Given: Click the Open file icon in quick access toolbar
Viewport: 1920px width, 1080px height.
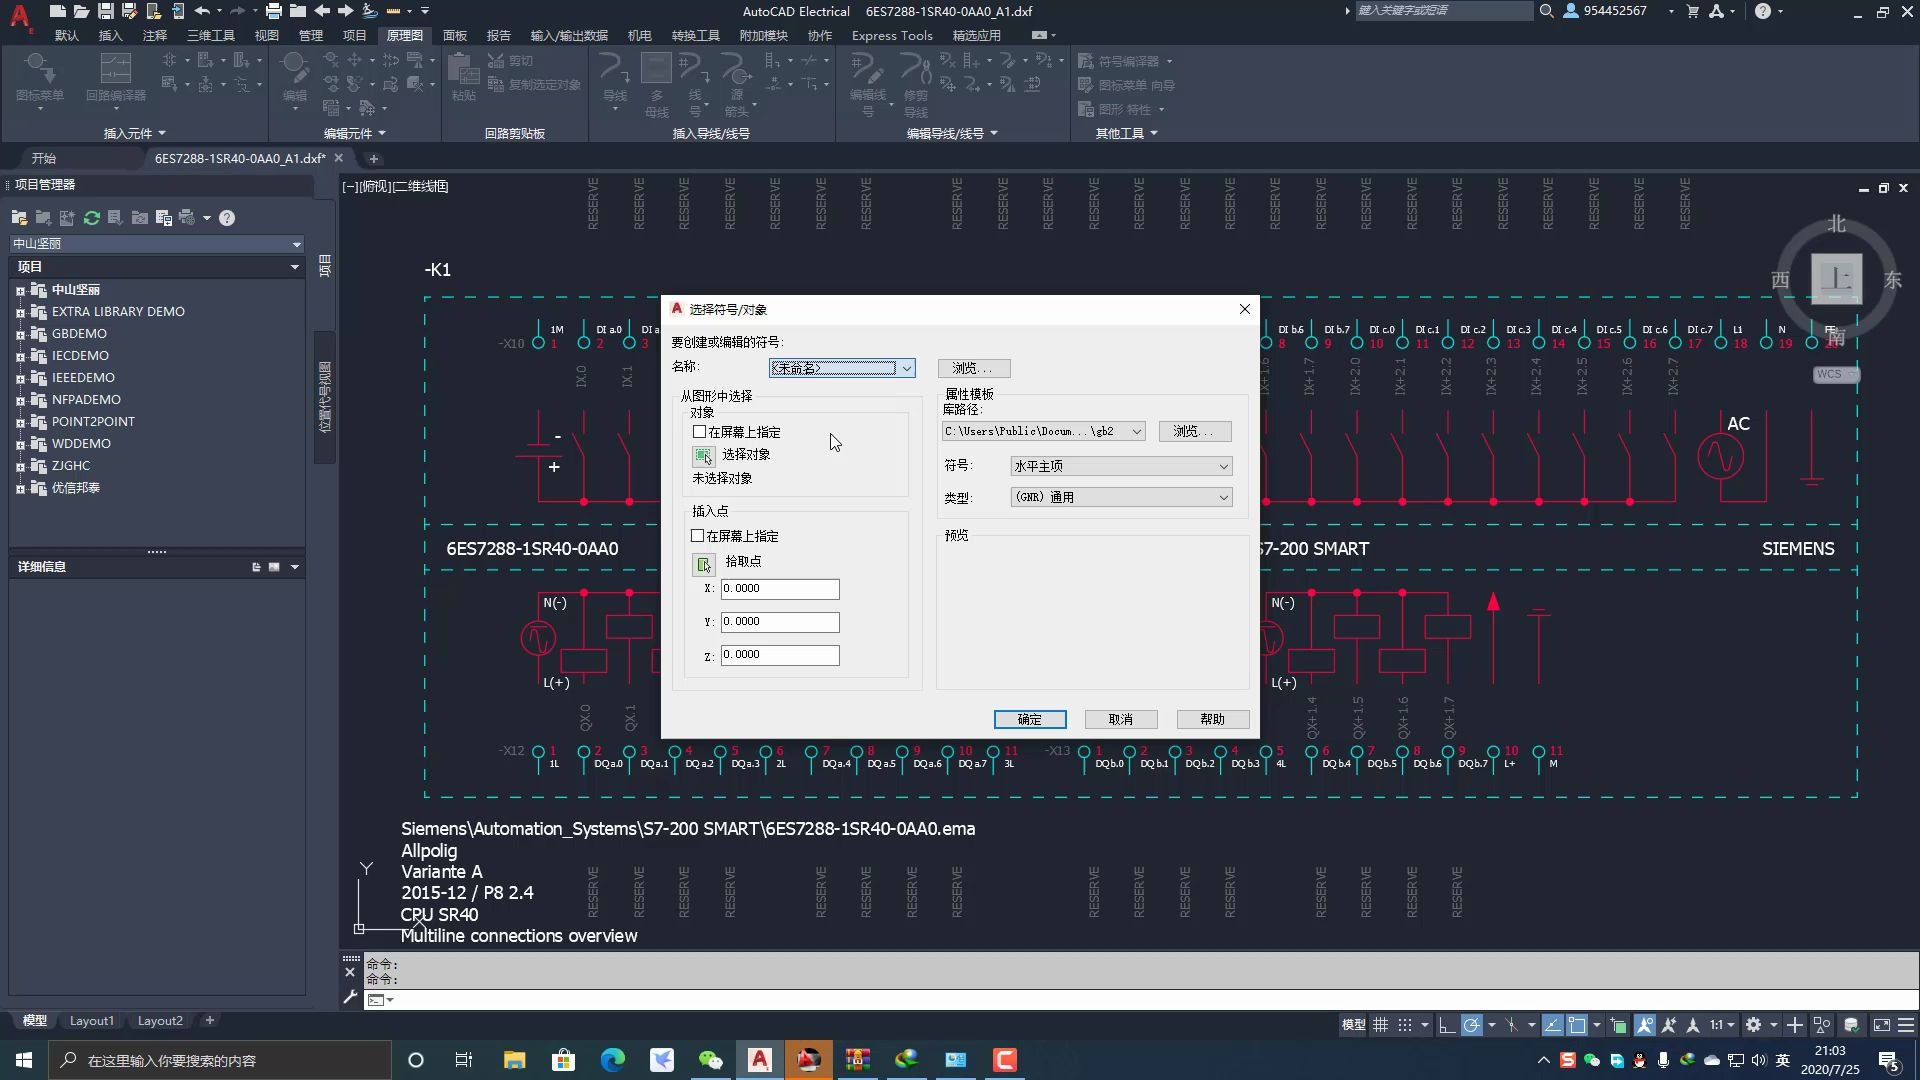Looking at the screenshot, I should pos(81,11).
